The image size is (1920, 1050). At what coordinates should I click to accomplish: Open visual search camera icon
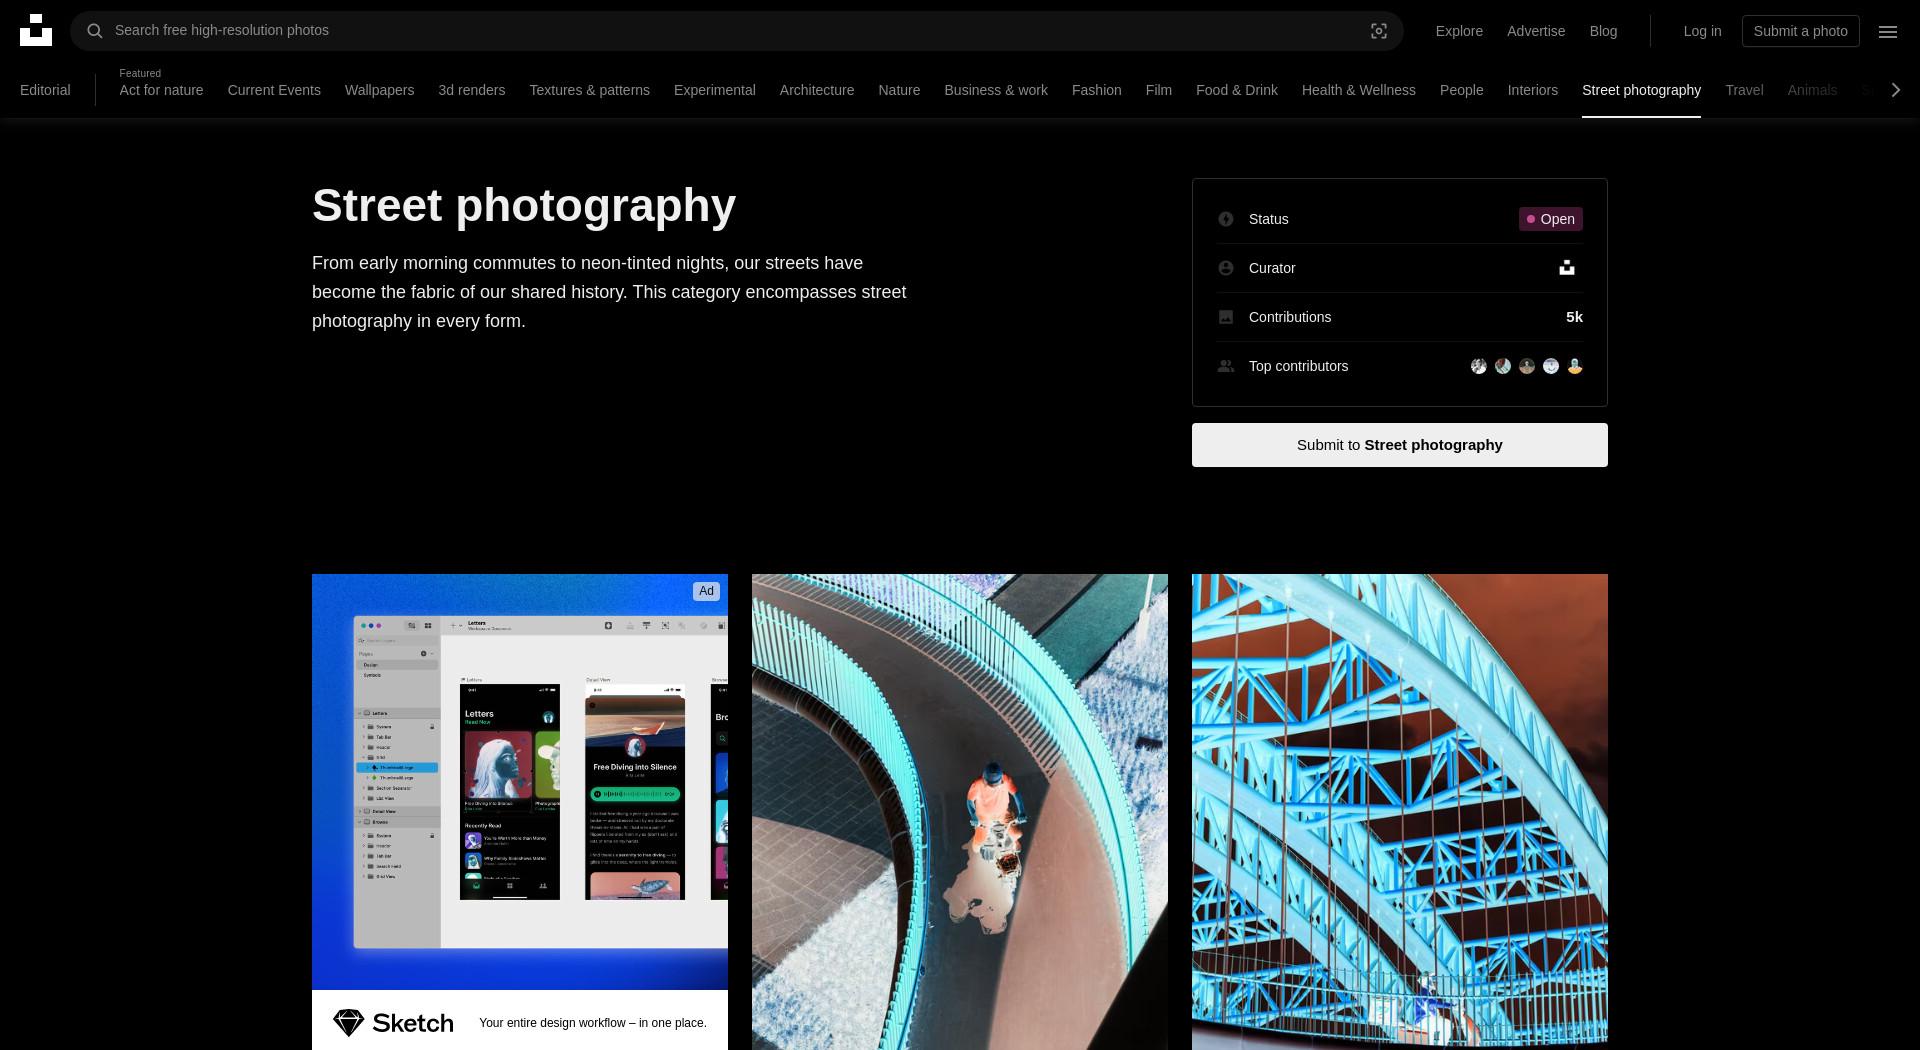click(x=1379, y=31)
